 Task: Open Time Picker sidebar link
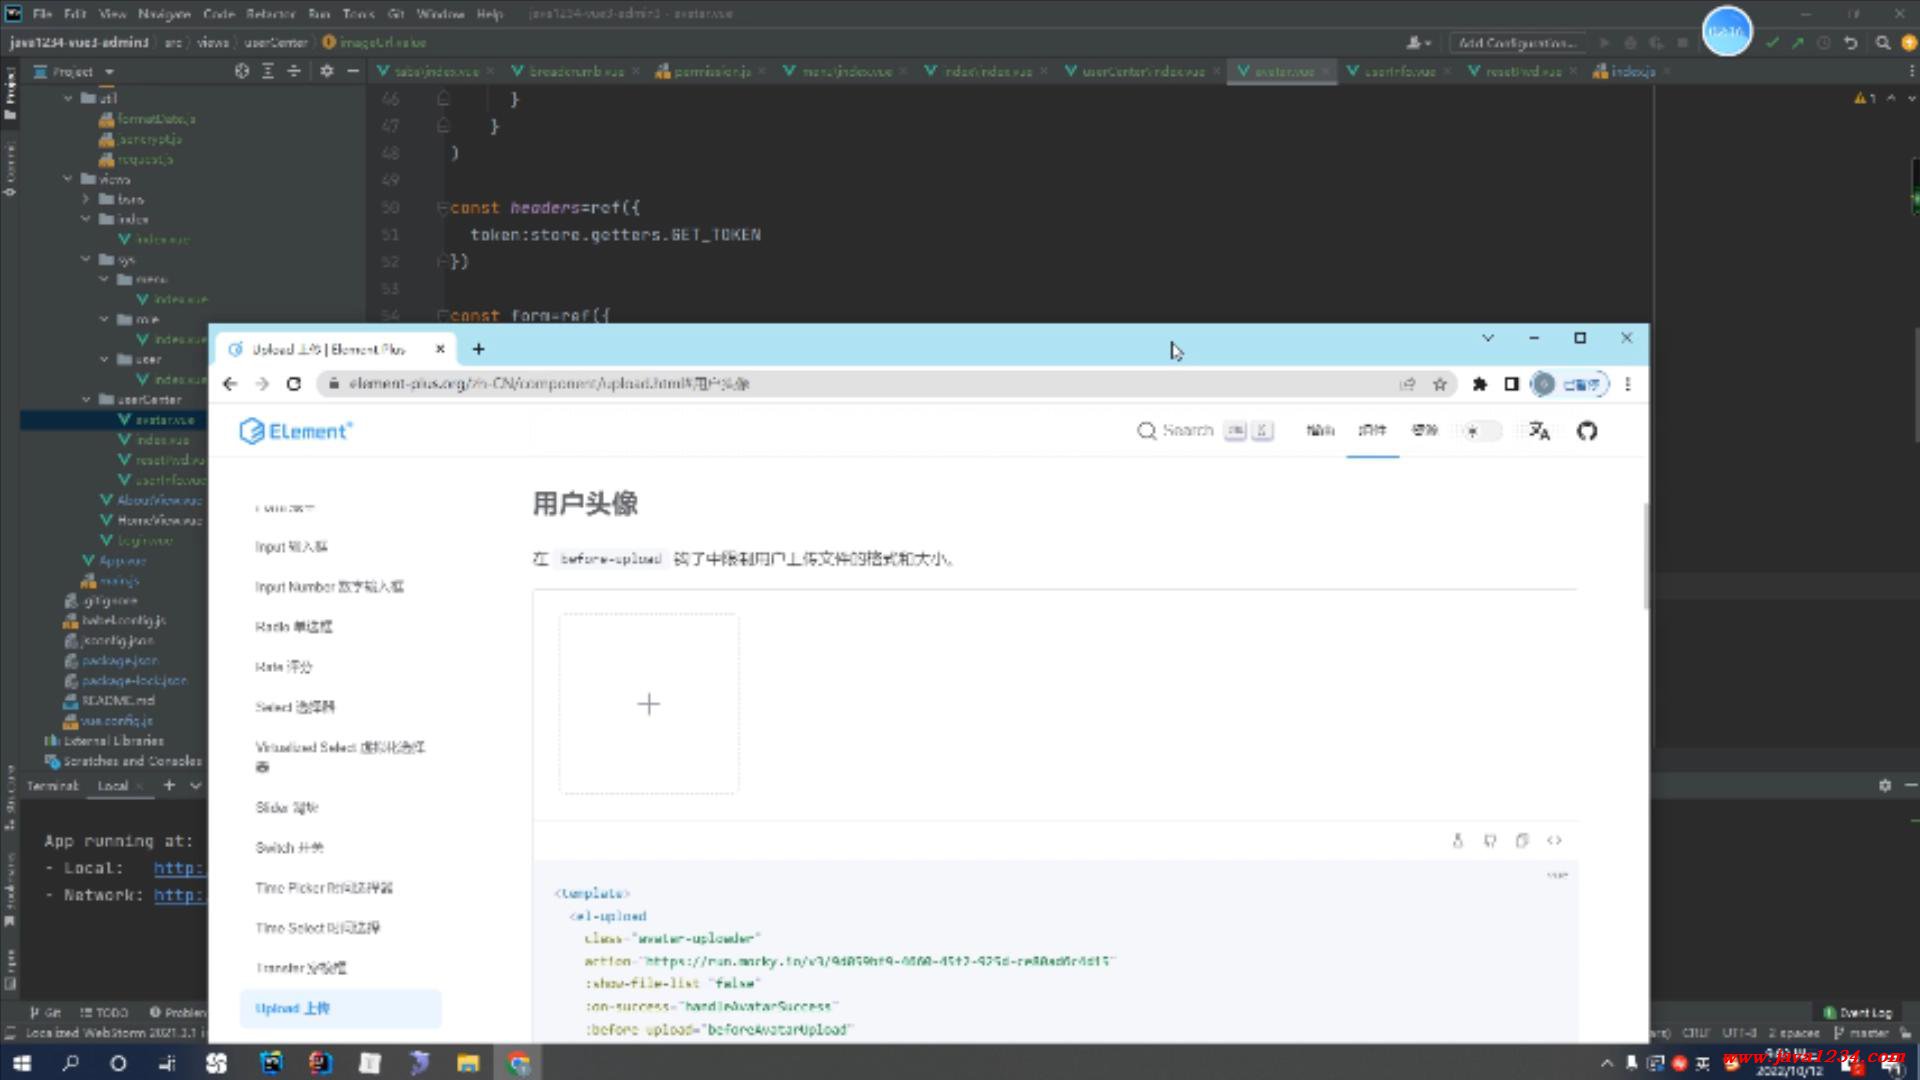323,888
